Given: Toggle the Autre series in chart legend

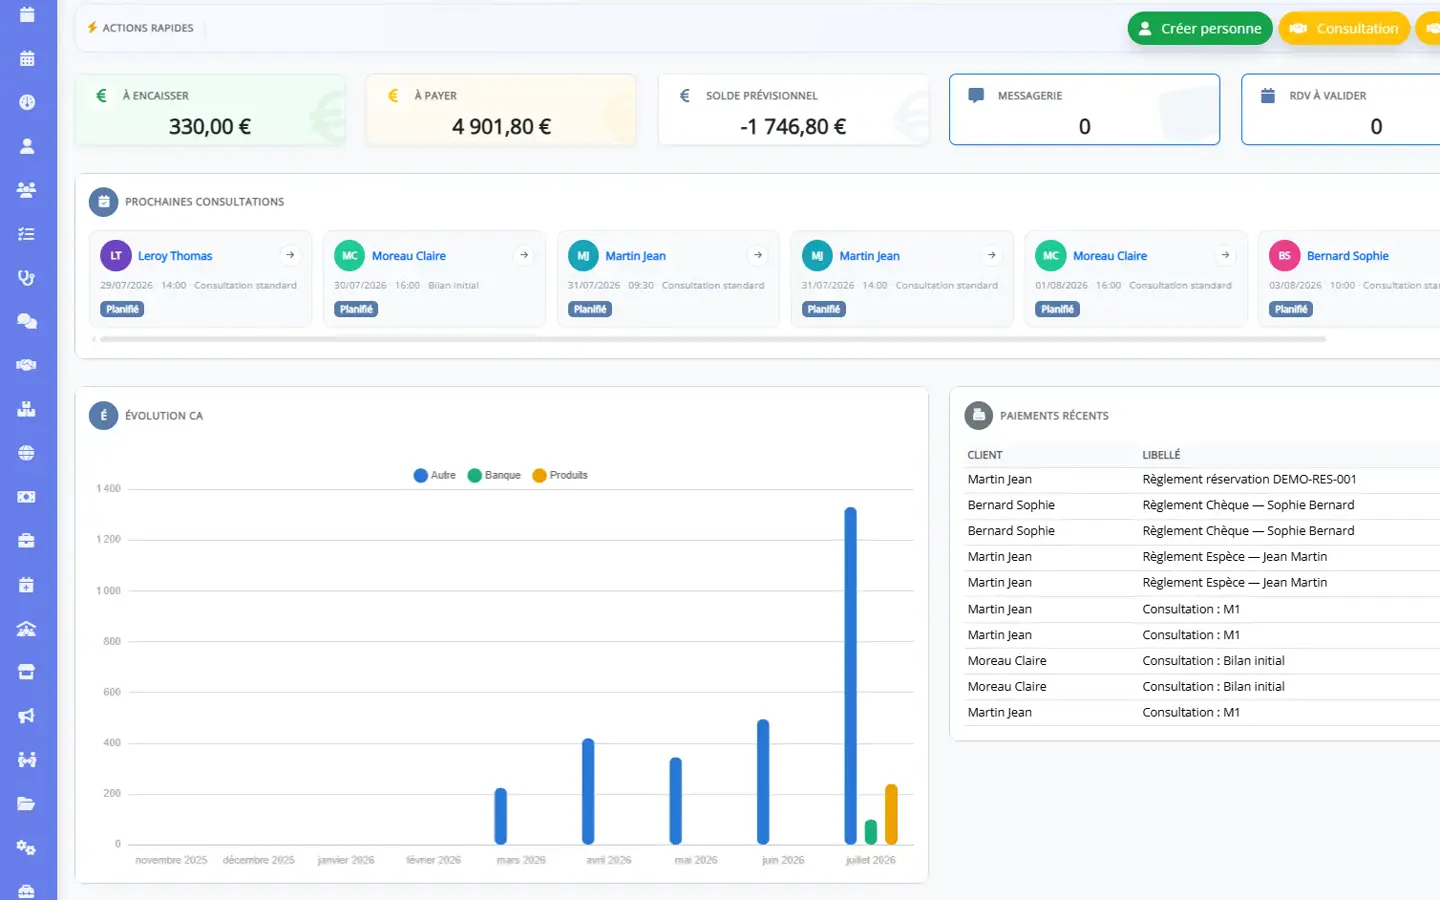Looking at the screenshot, I should pyautogui.click(x=435, y=475).
